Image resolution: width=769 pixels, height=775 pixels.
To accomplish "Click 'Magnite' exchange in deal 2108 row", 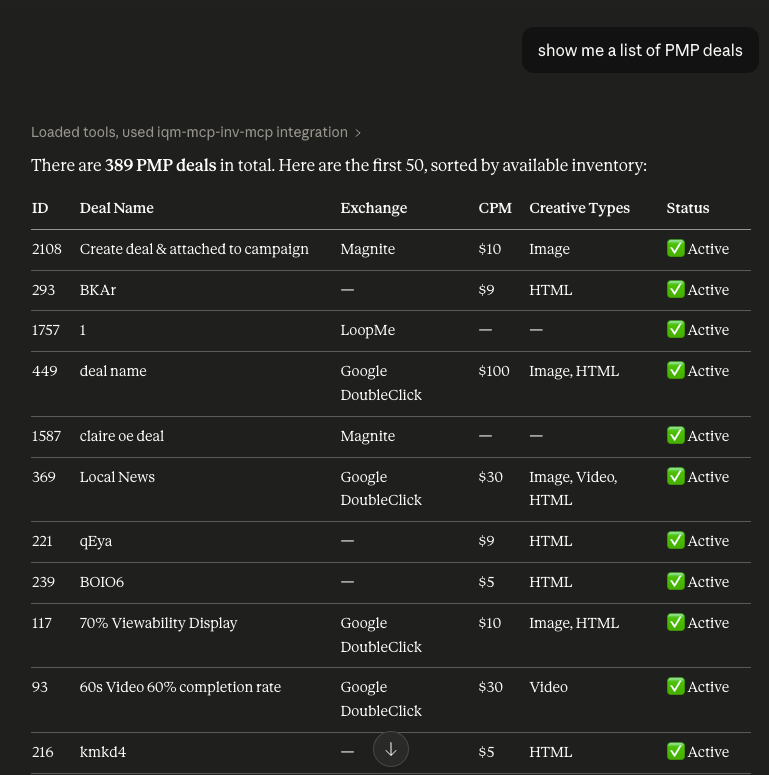I will [368, 249].
